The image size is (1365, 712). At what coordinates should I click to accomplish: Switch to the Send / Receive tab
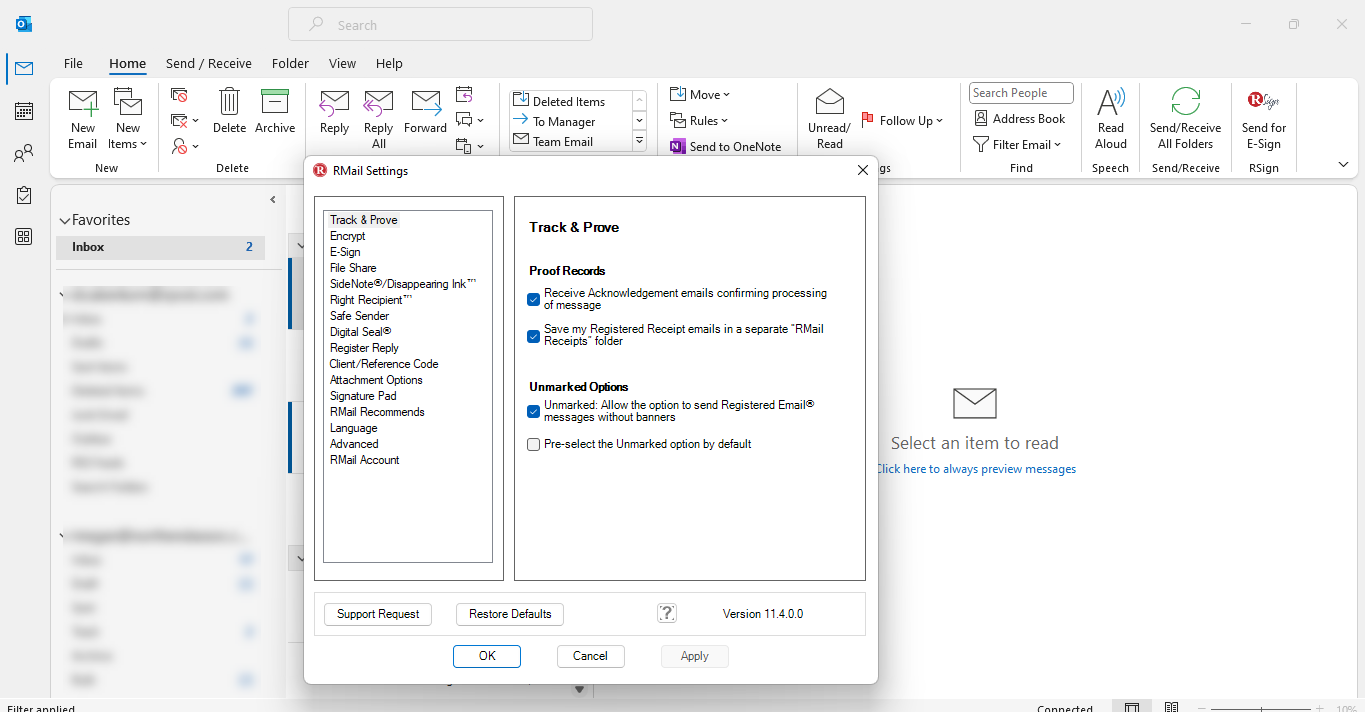click(209, 63)
